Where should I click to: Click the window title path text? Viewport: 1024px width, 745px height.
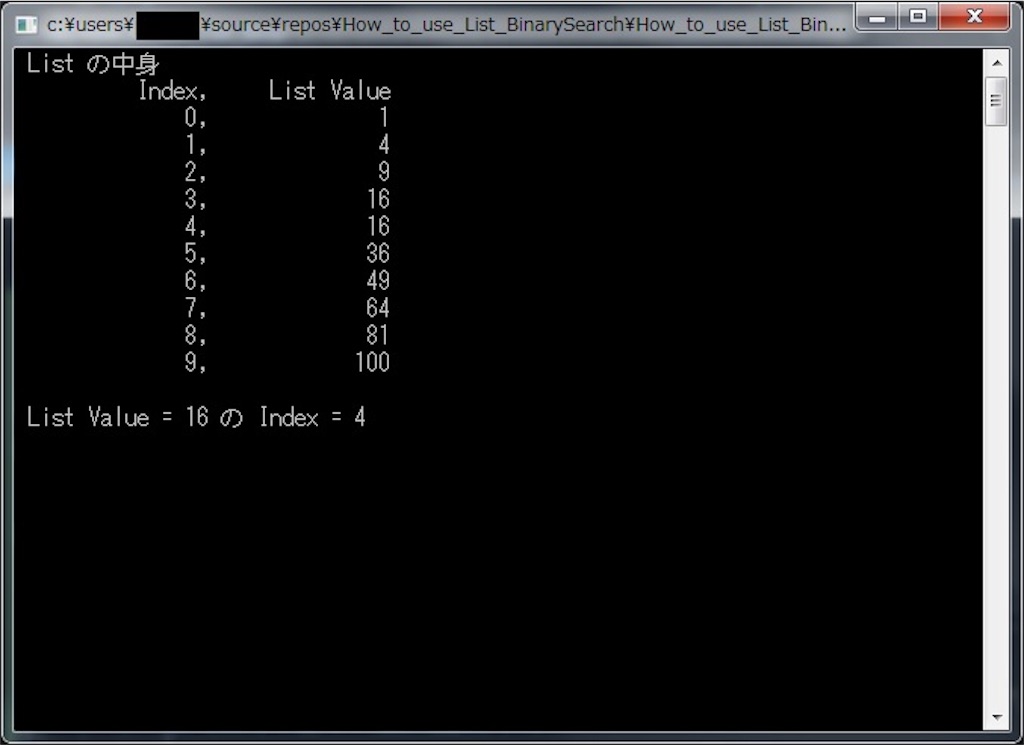pos(446,25)
